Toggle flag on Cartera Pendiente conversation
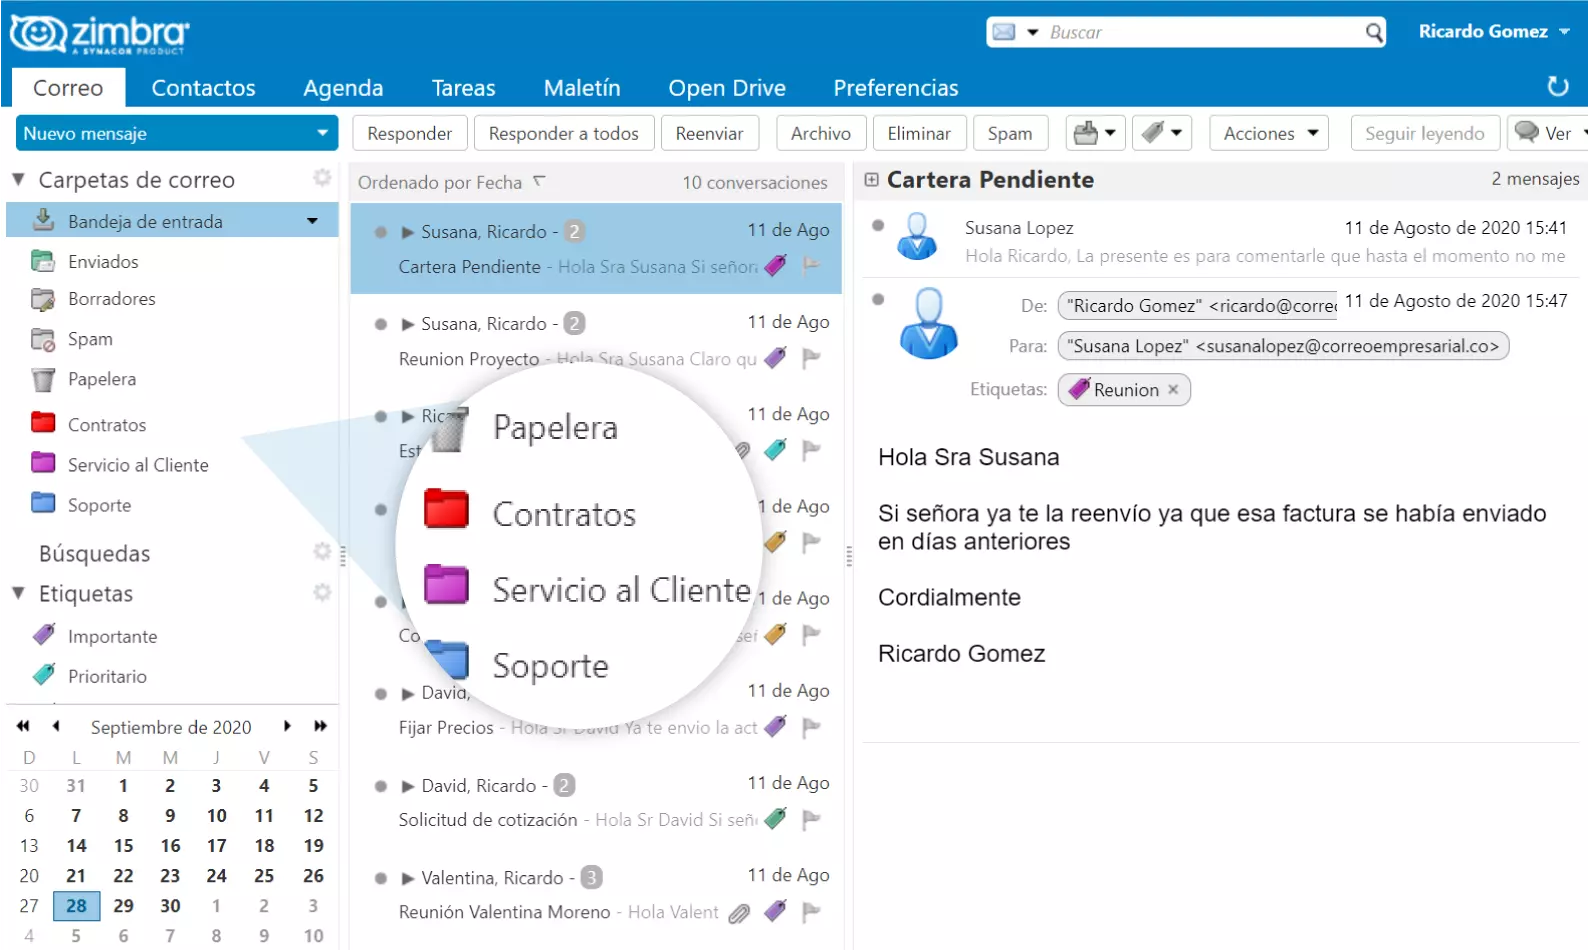The height and width of the screenshot is (950, 1588). 812,266
